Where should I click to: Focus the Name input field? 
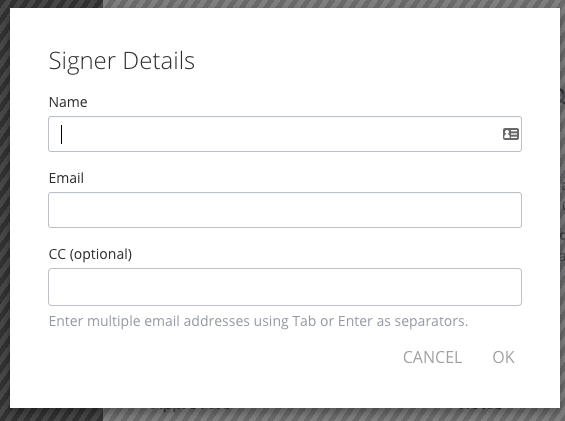[285, 134]
